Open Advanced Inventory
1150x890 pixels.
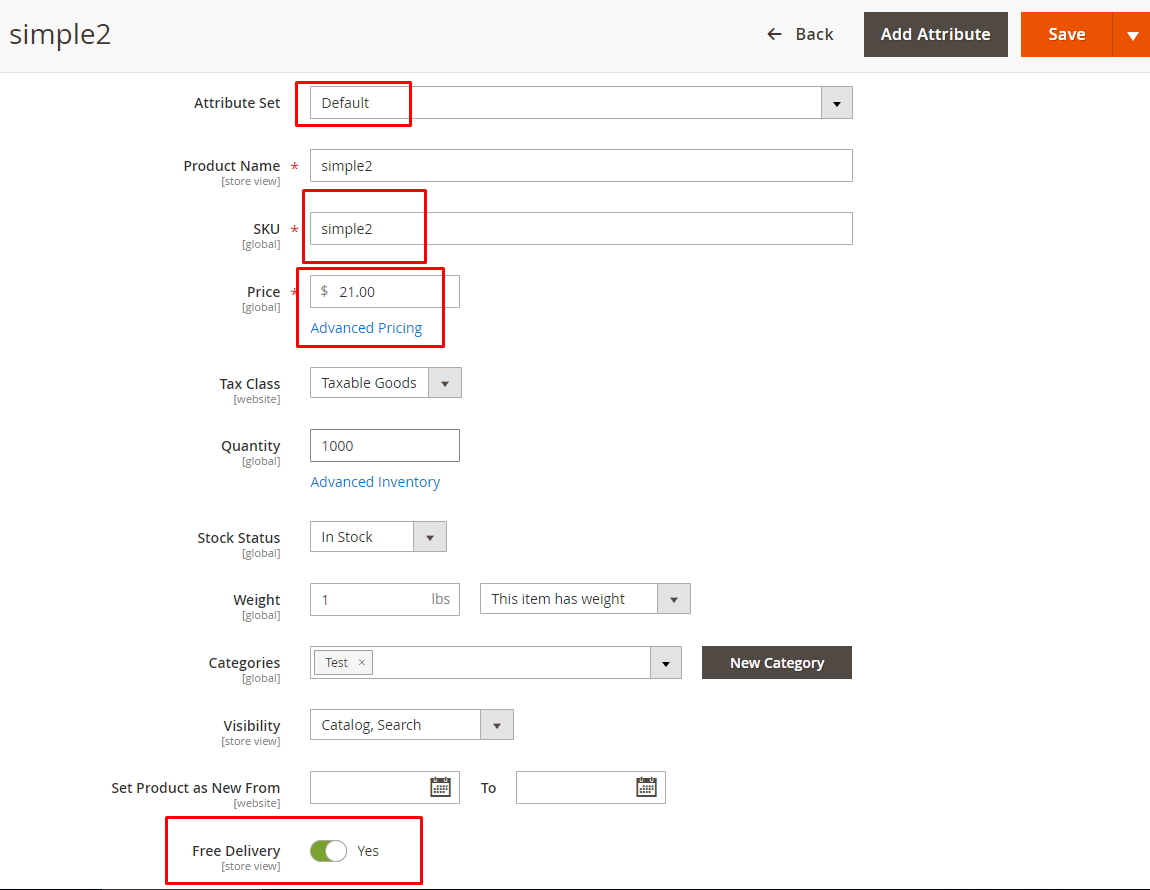tap(375, 481)
